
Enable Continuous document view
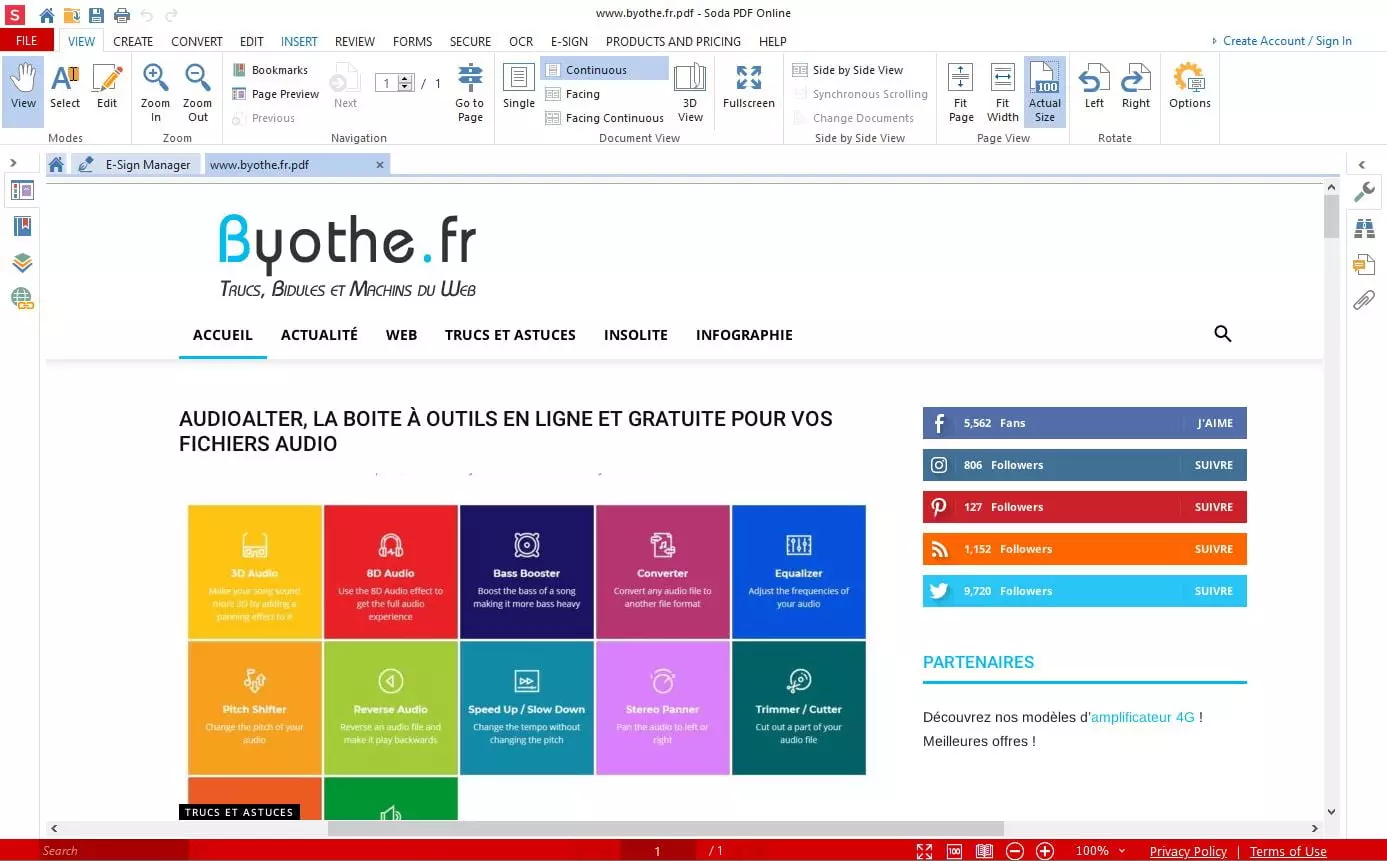(595, 70)
